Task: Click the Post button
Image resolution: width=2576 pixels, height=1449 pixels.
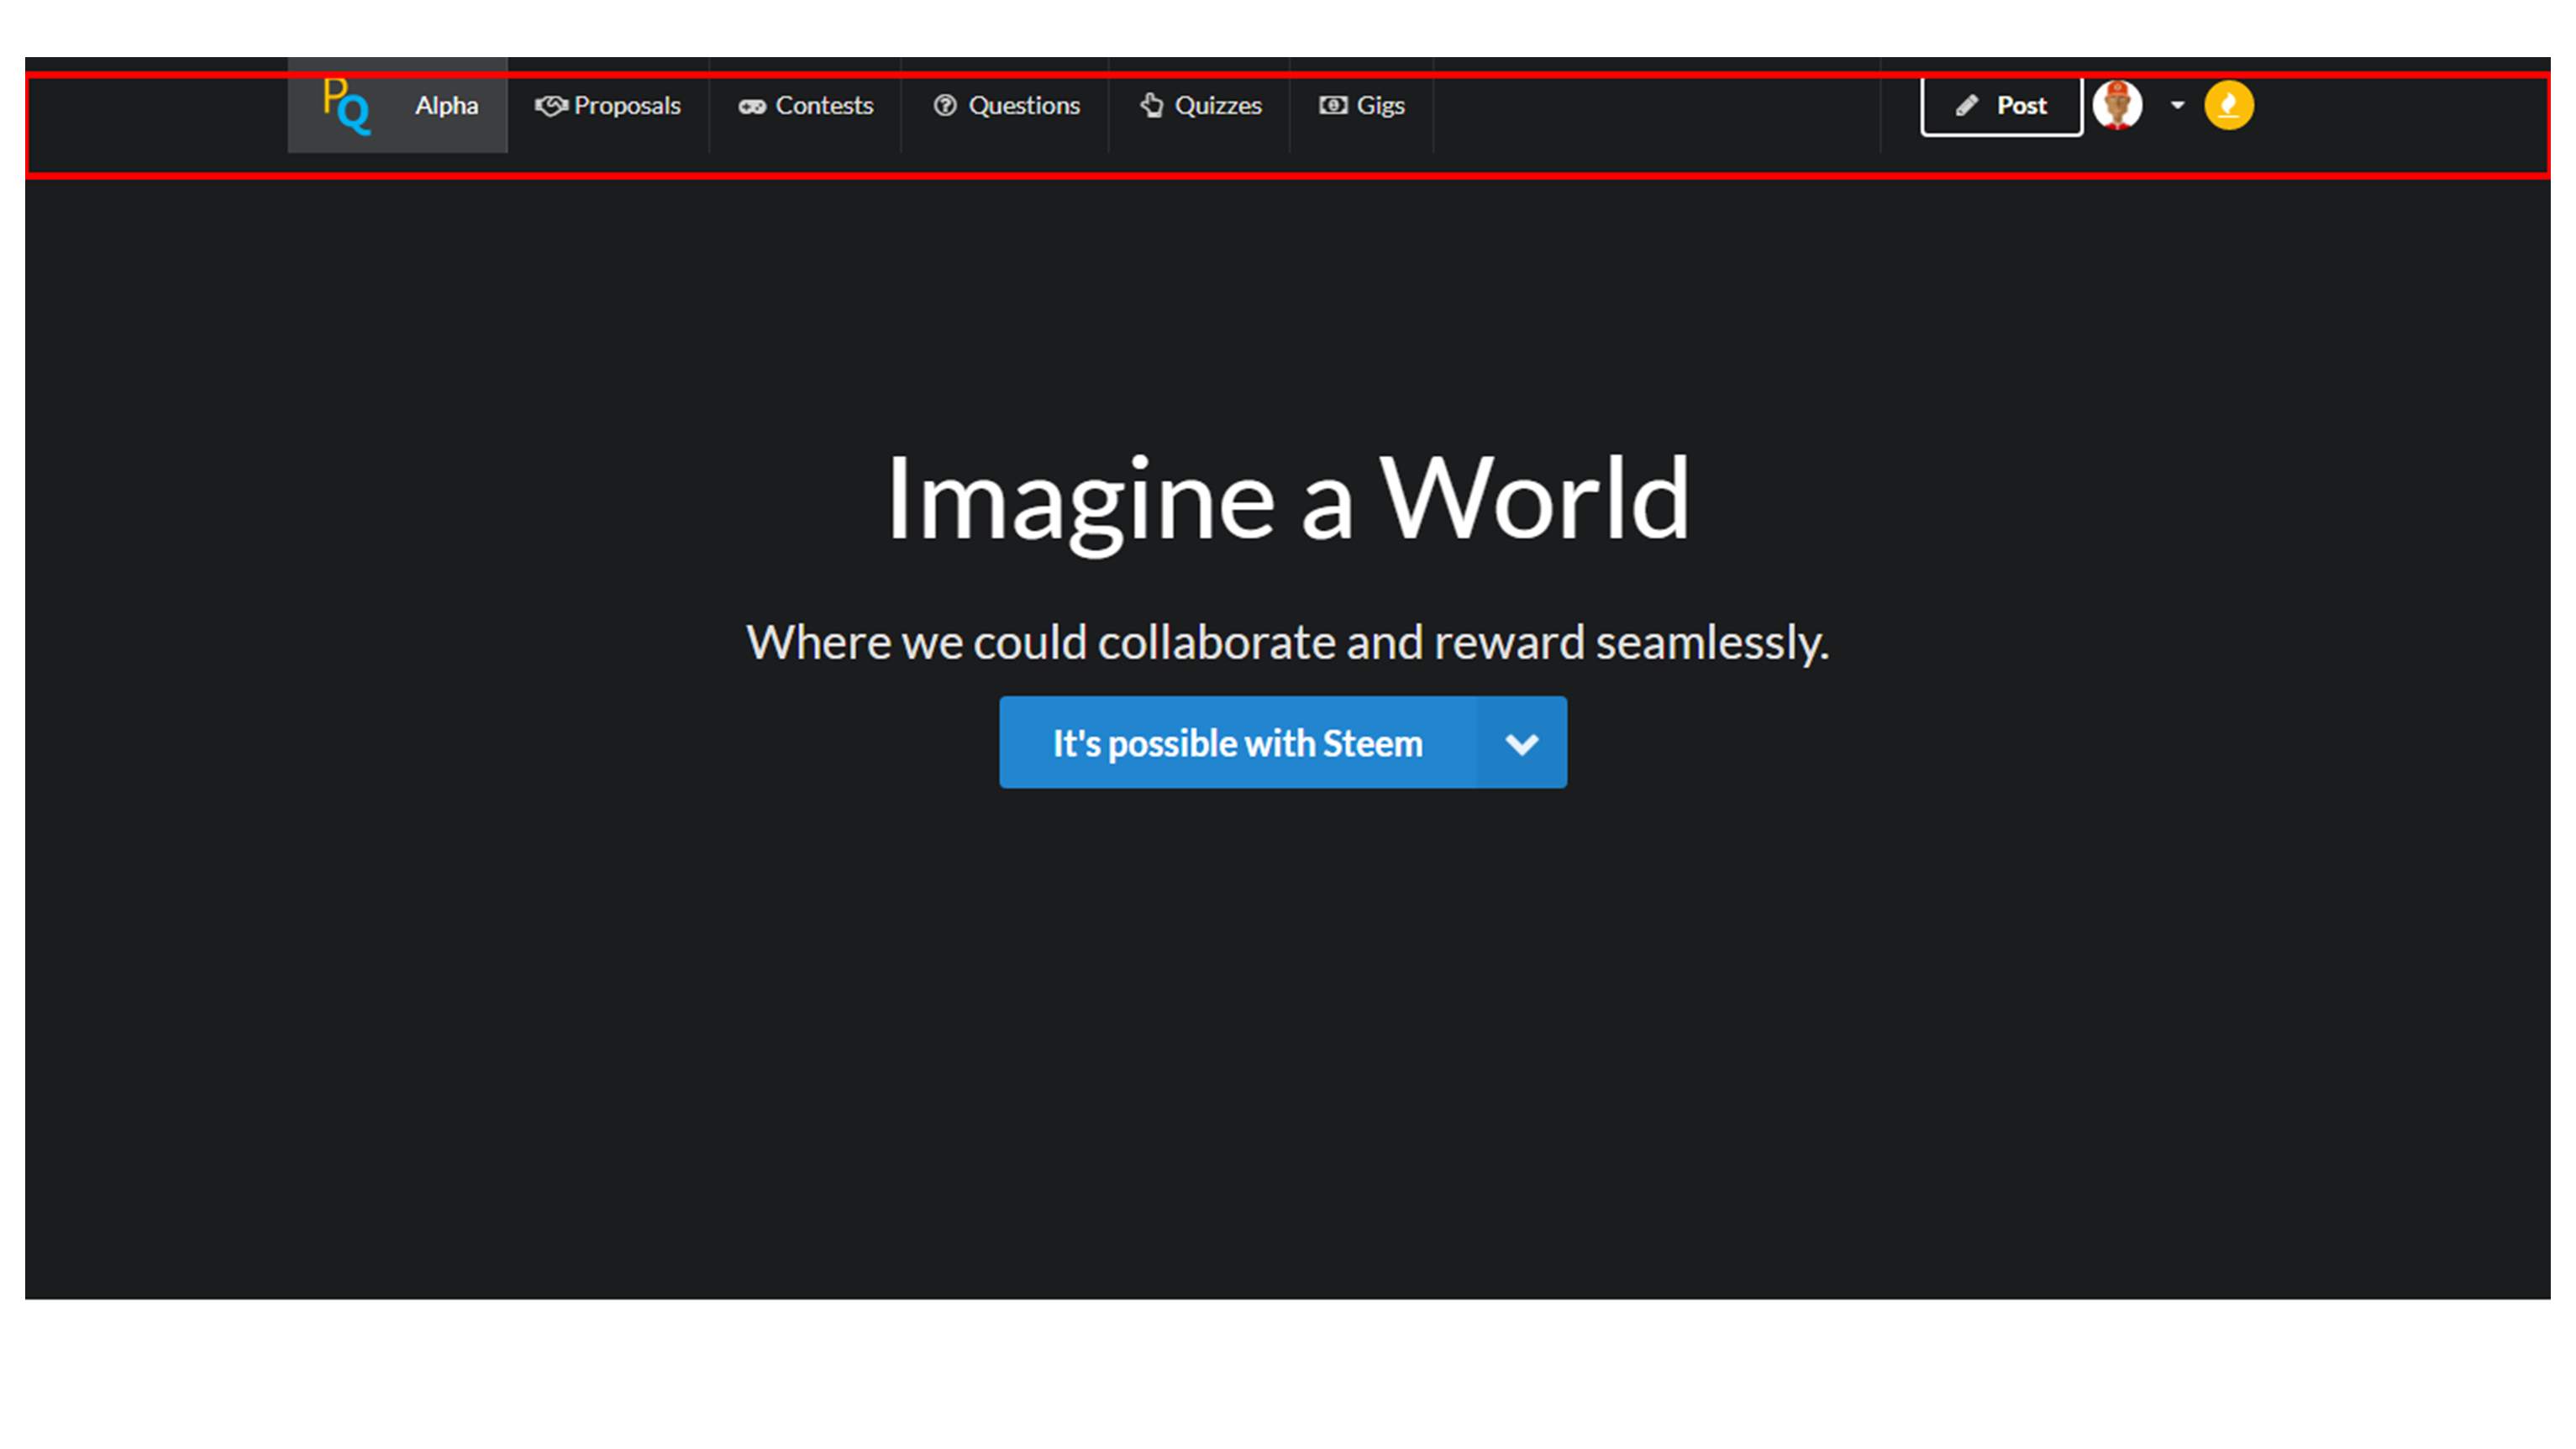Action: coord(2001,105)
